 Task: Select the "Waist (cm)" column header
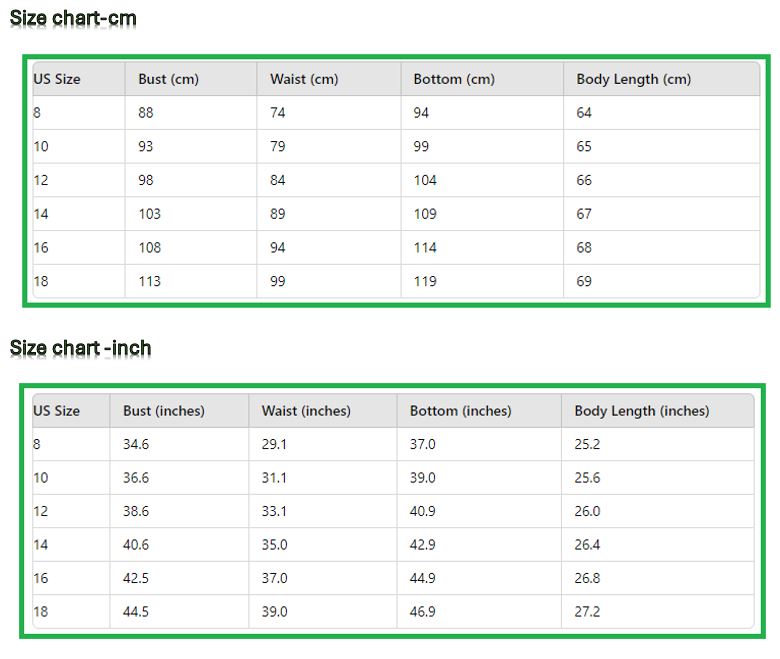pos(304,79)
